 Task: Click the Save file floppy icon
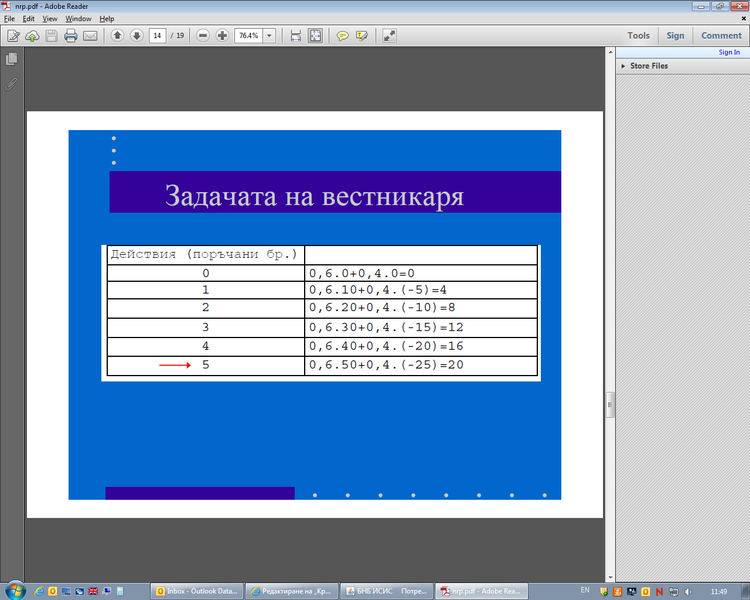point(51,36)
